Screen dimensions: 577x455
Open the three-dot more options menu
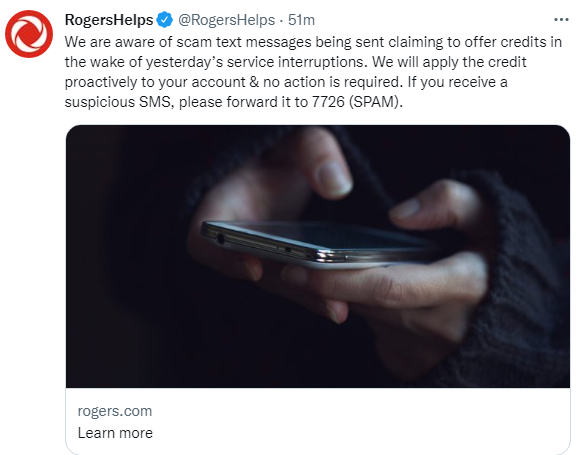[x=561, y=20]
